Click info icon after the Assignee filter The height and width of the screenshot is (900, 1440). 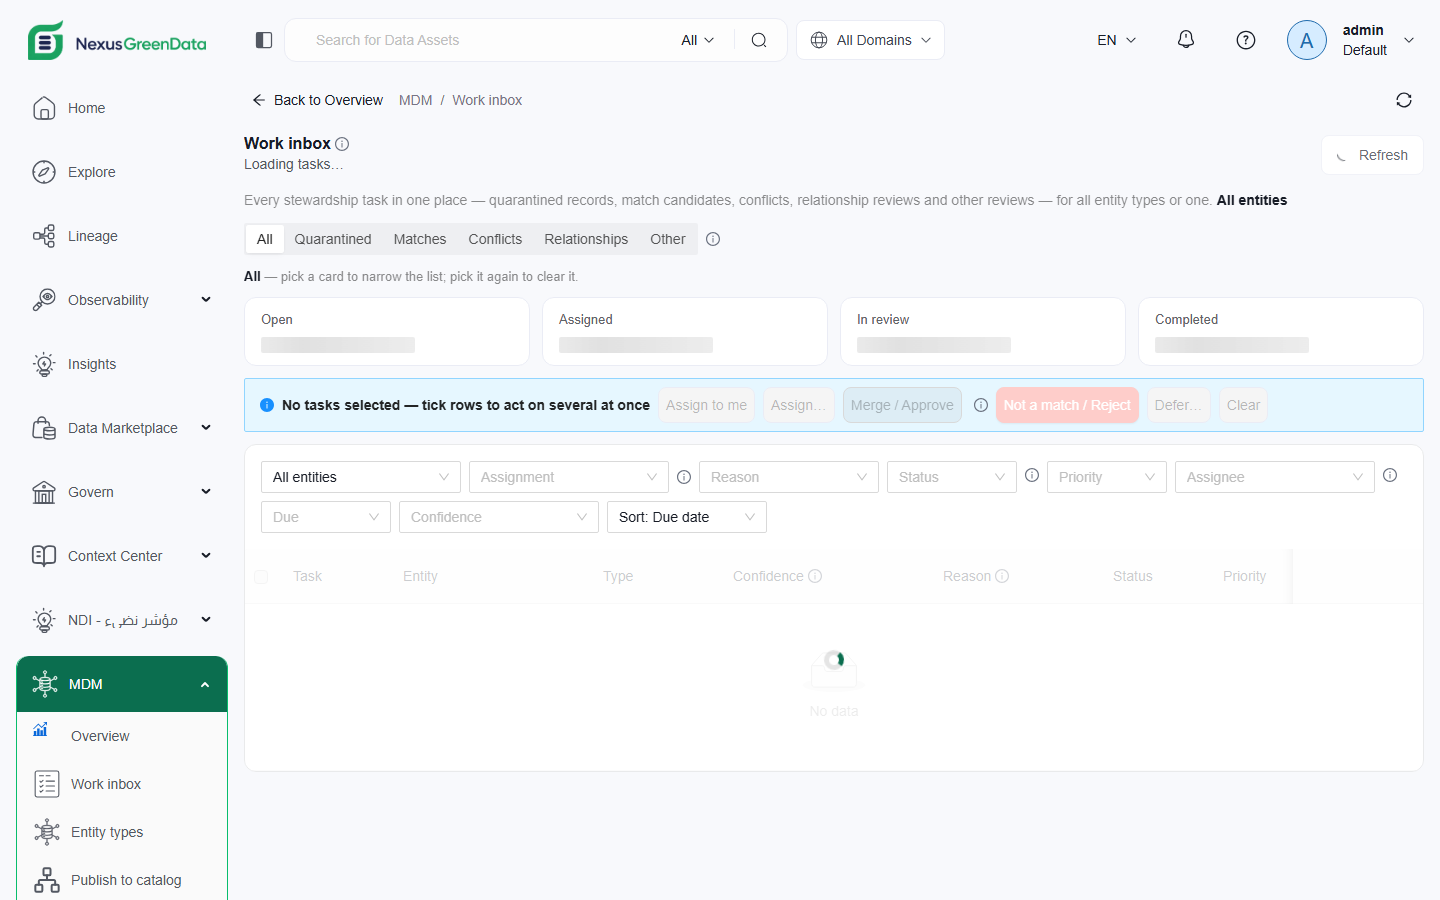tap(1390, 476)
